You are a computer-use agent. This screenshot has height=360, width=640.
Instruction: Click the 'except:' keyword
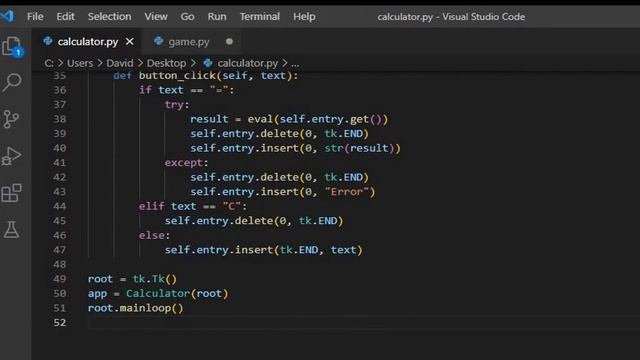tap(186, 162)
